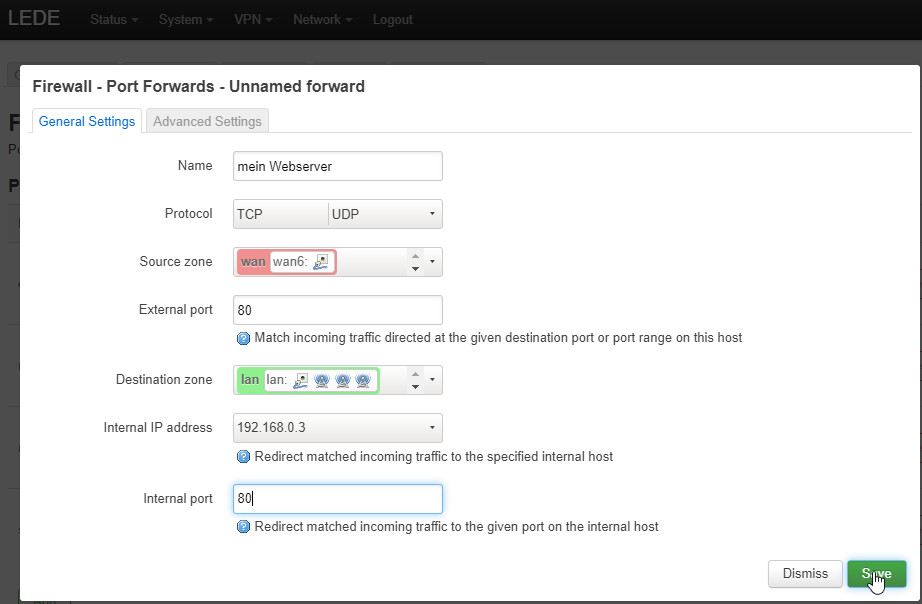Click the wan6 ethernet interface icon
The width and height of the screenshot is (922, 604).
point(321,262)
